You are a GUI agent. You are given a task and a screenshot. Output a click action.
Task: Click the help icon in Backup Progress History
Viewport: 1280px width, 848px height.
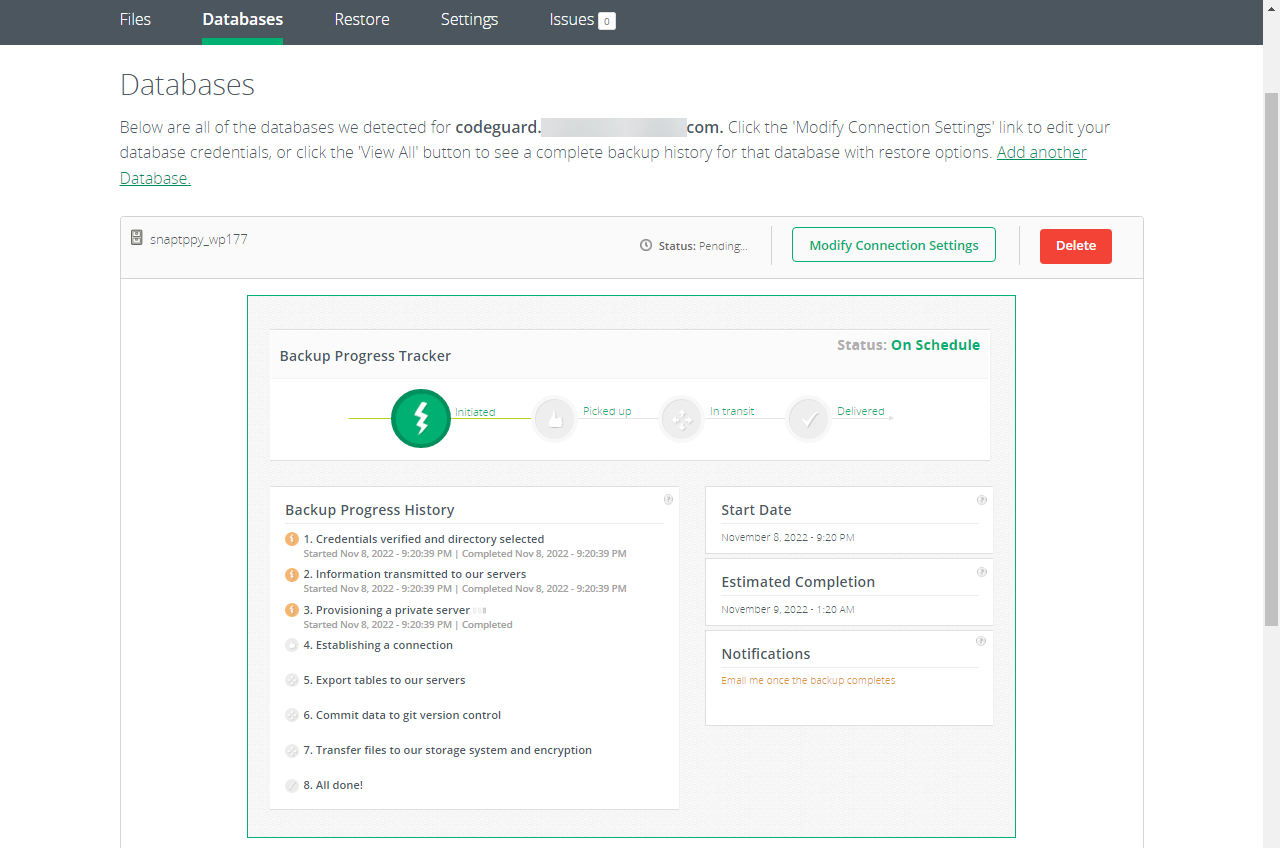(668, 500)
